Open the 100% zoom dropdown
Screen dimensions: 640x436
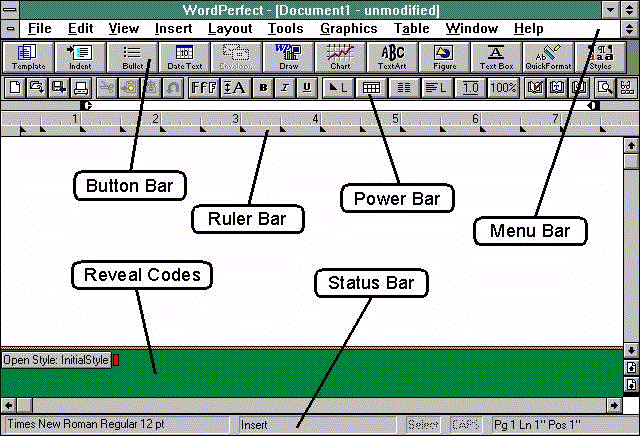(x=503, y=88)
